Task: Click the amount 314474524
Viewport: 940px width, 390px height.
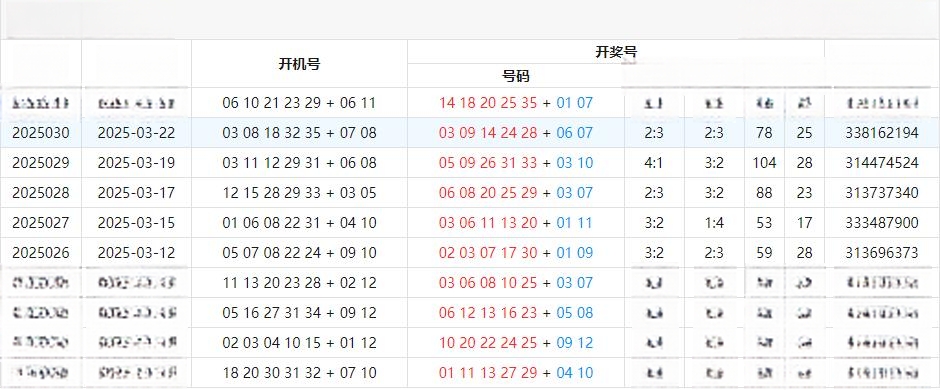Action: (x=882, y=163)
